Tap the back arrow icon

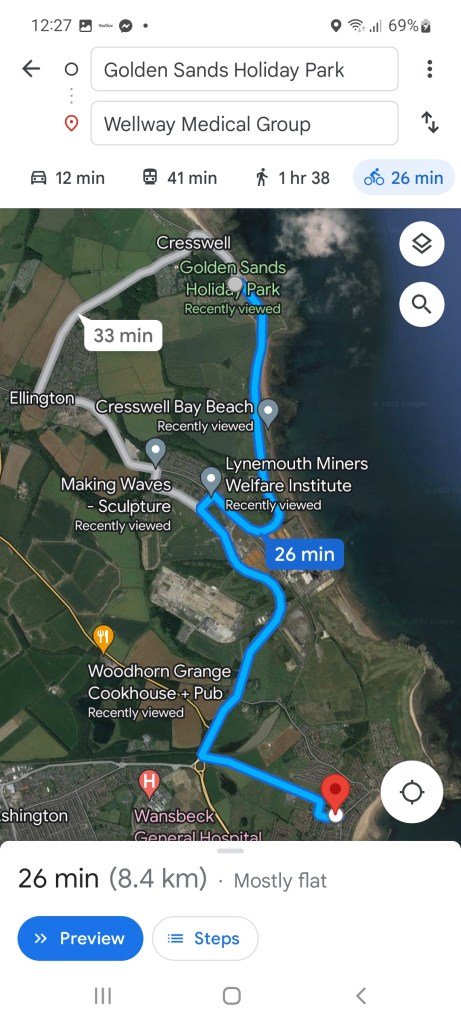tap(31, 69)
